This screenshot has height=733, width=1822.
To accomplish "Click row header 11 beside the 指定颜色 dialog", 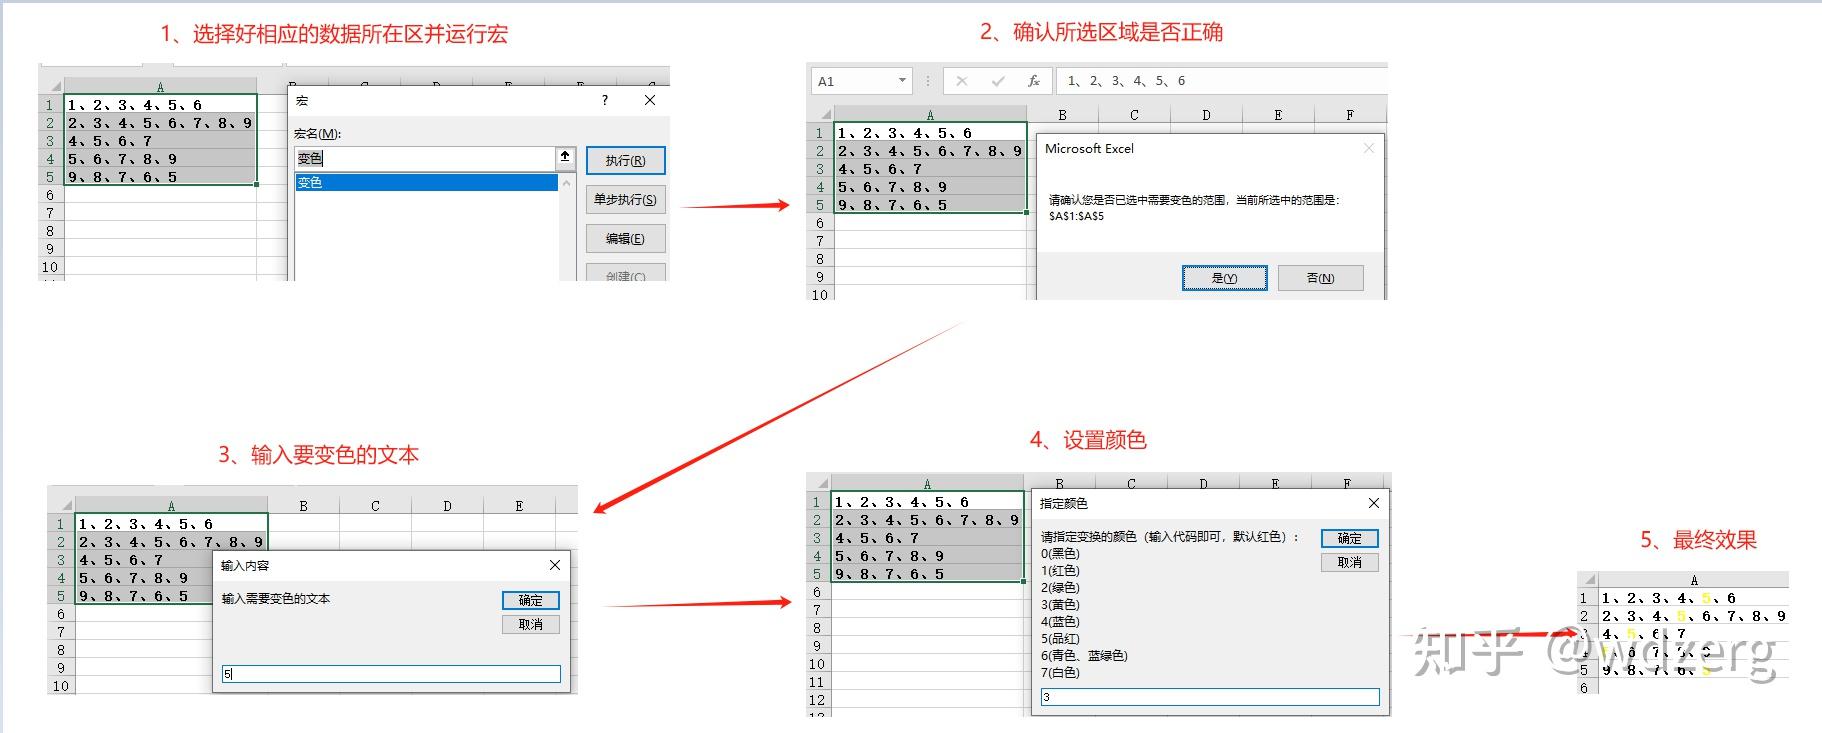I will pos(817,682).
